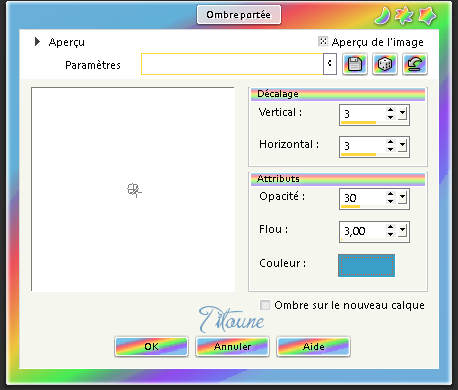Click inside the Horizontal offset value field

click(363, 146)
